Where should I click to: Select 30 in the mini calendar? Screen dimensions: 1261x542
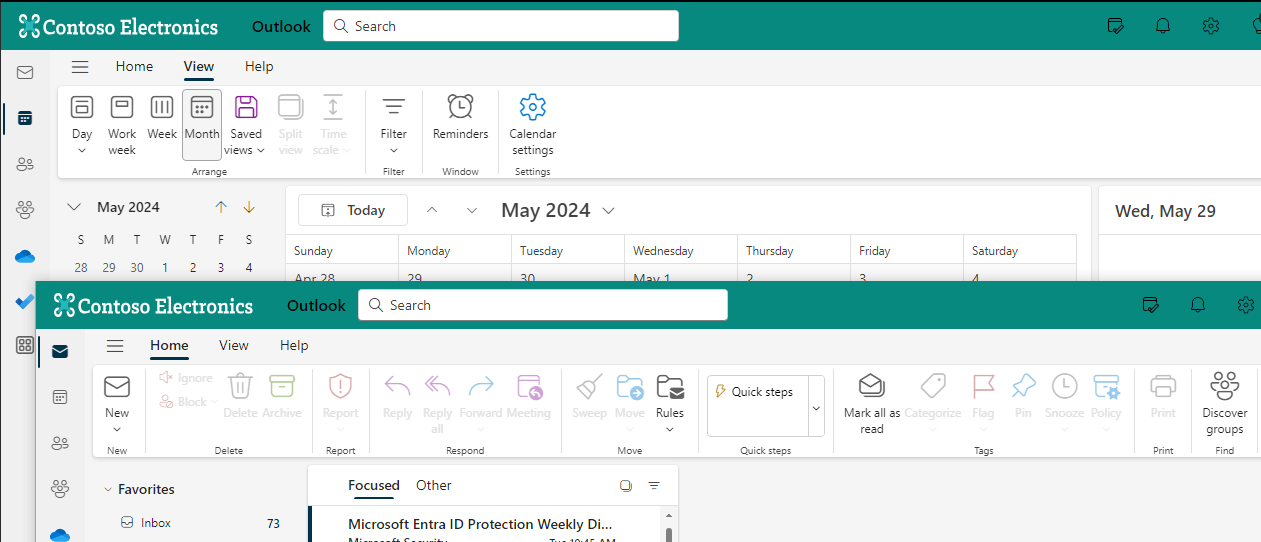point(137,267)
